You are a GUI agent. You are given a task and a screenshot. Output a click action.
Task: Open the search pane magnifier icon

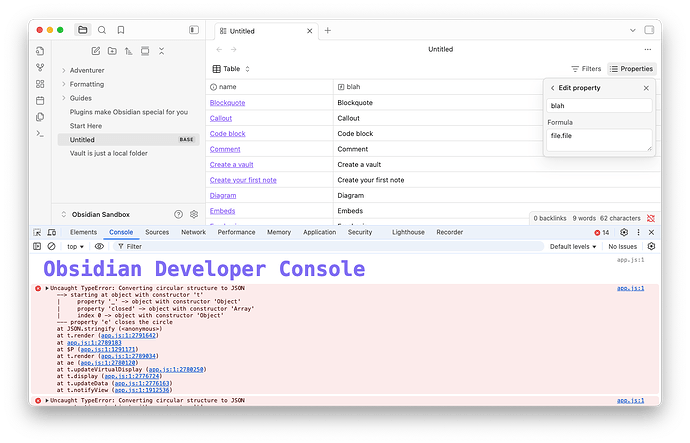[x=102, y=30]
